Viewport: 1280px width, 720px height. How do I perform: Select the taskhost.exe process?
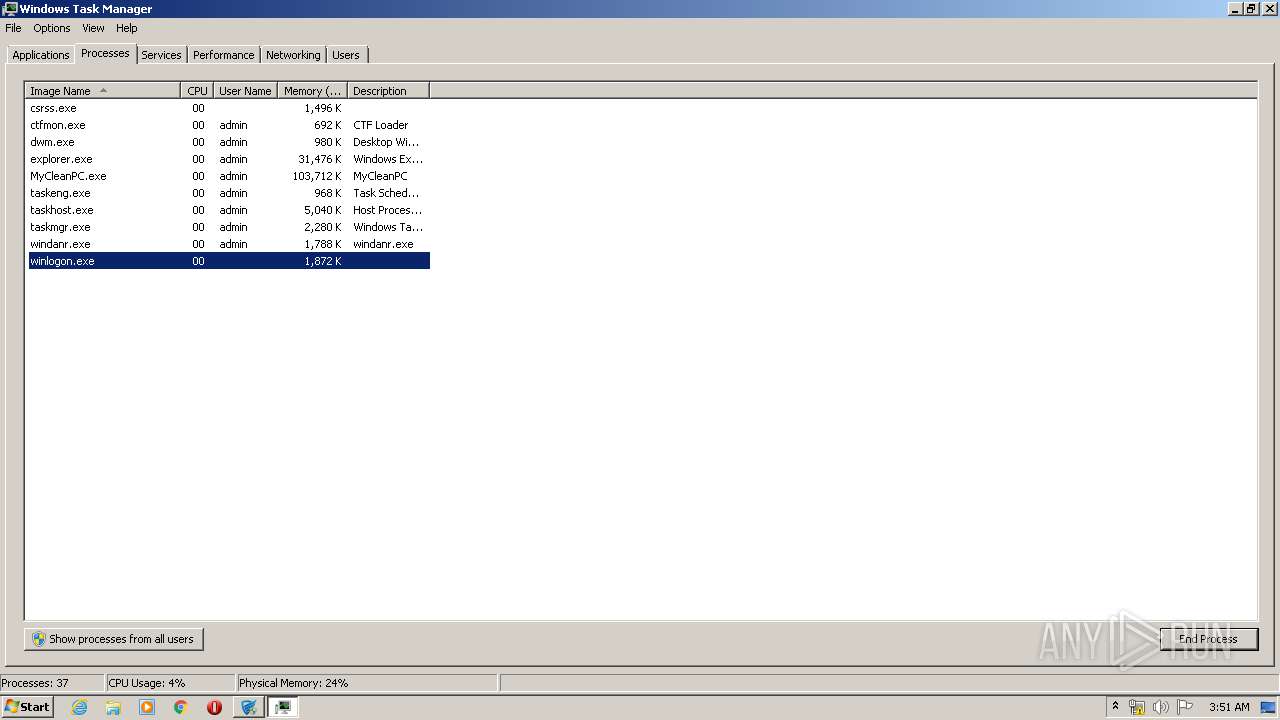point(229,210)
